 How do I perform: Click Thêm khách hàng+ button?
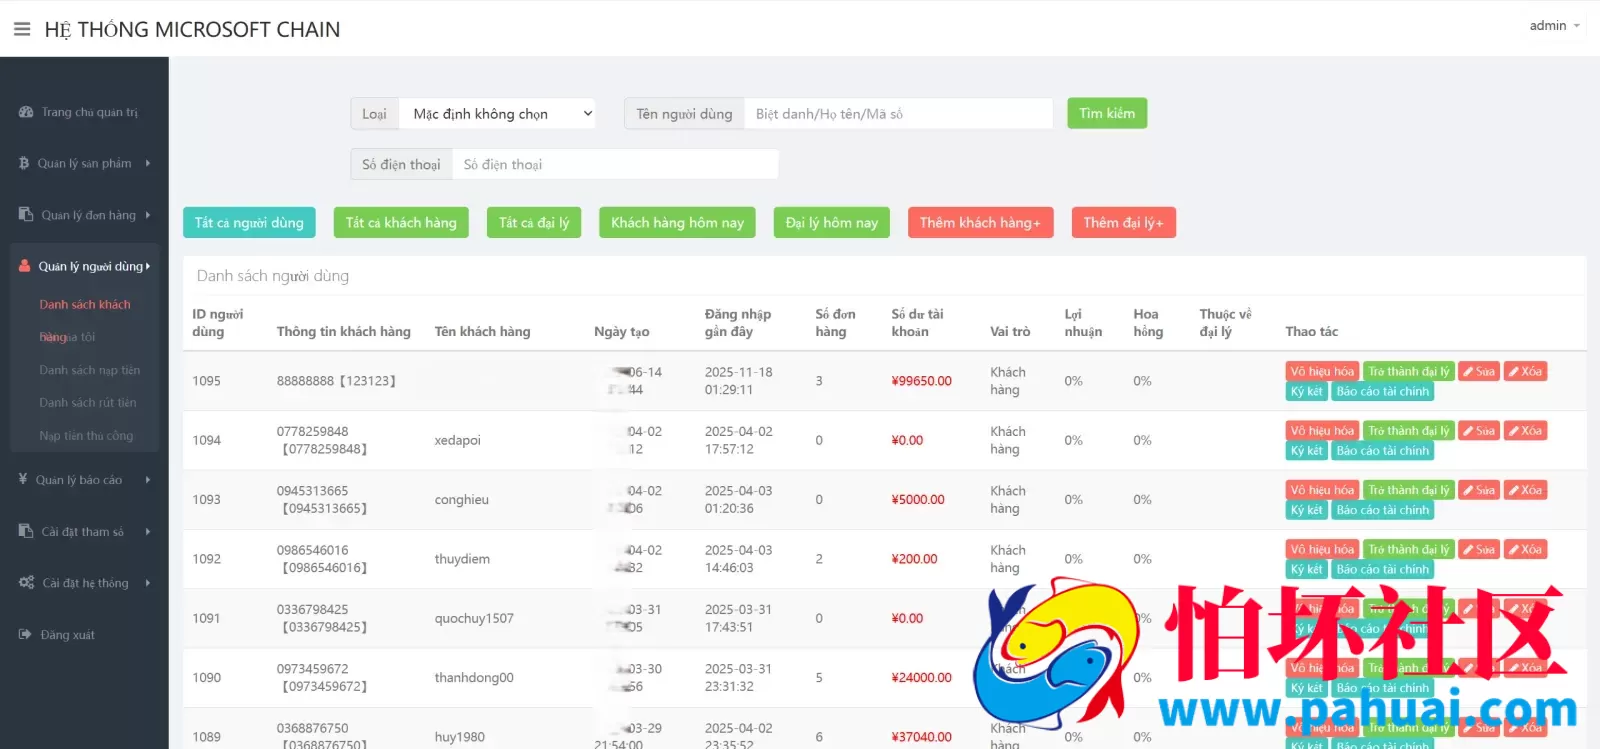coord(980,222)
